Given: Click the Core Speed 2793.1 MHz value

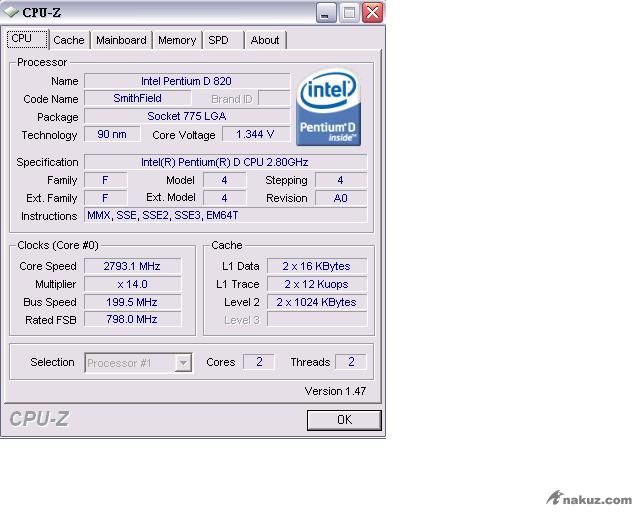Looking at the screenshot, I should tap(132, 266).
